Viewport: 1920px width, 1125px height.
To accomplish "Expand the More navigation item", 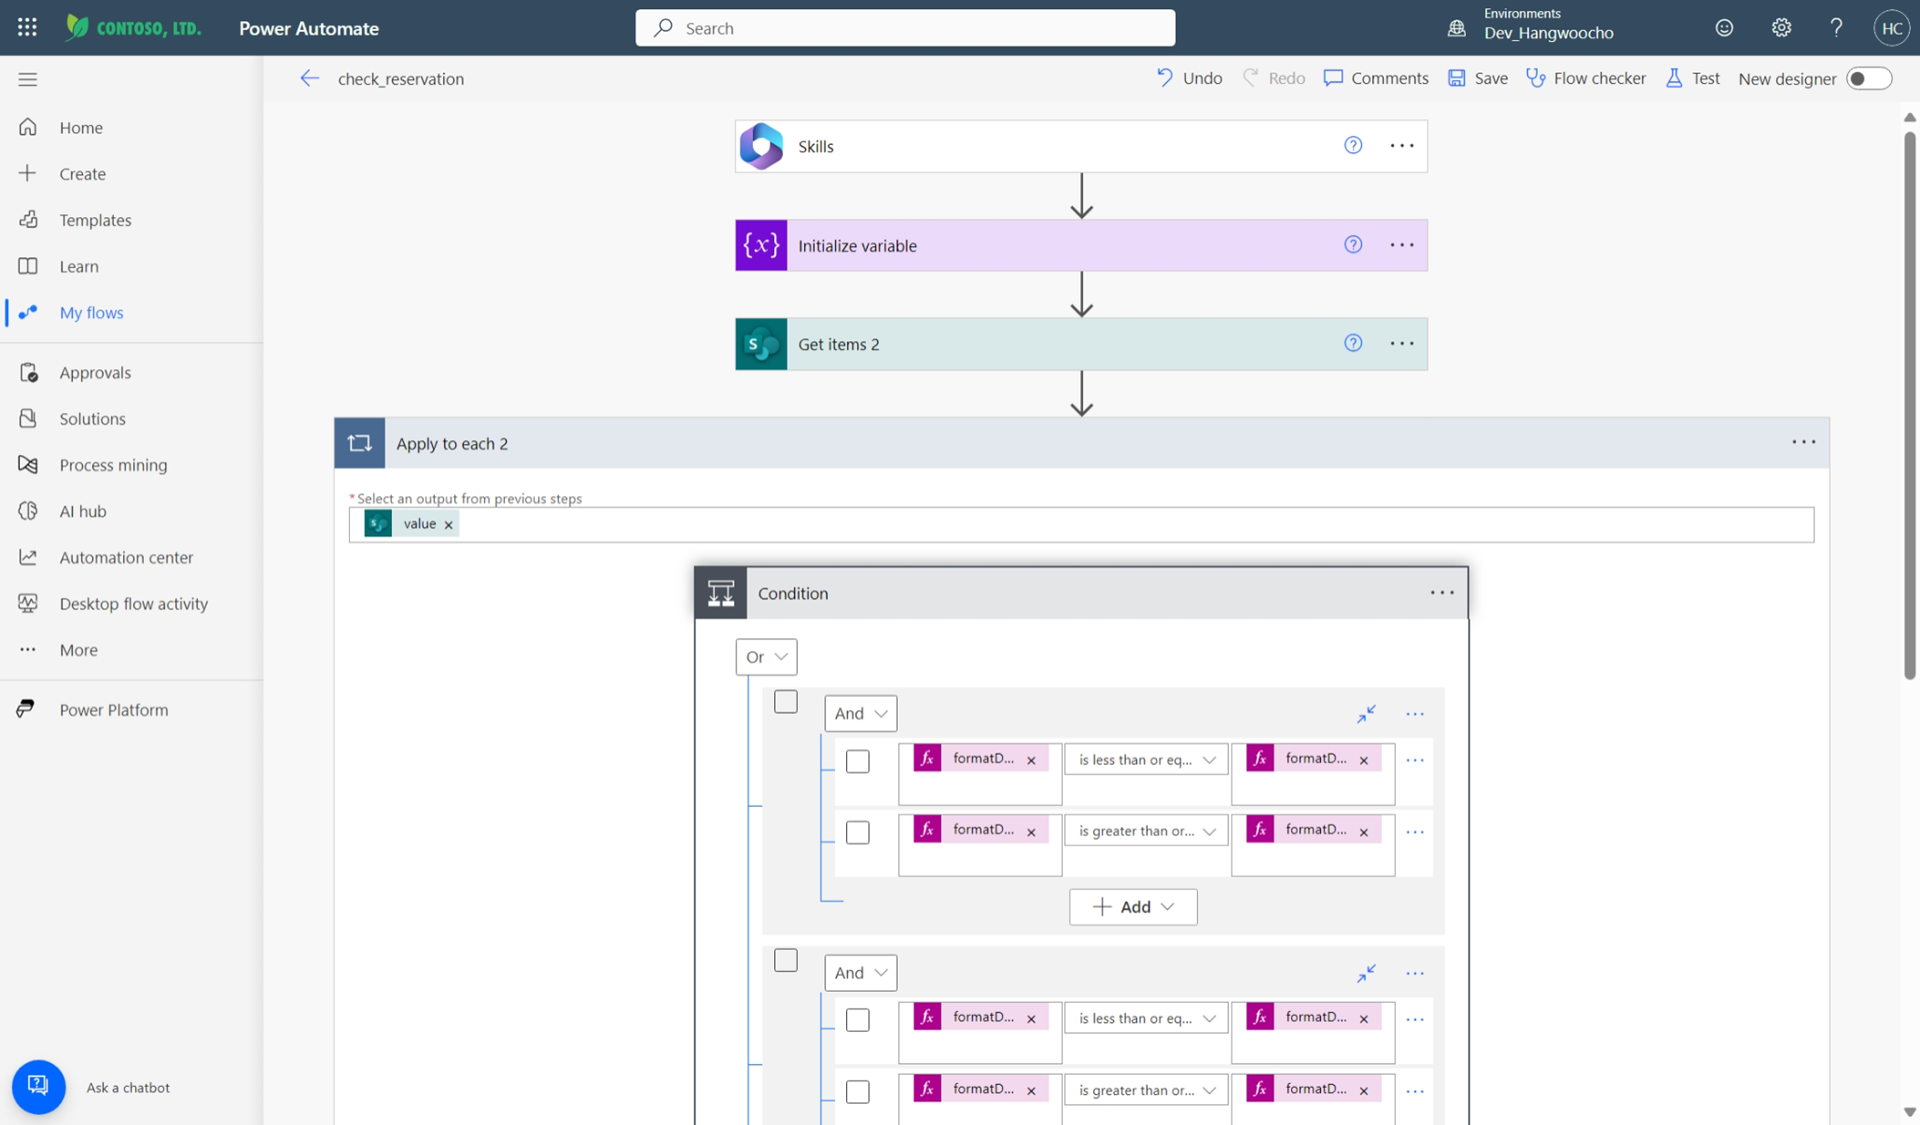I will [78, 650].
